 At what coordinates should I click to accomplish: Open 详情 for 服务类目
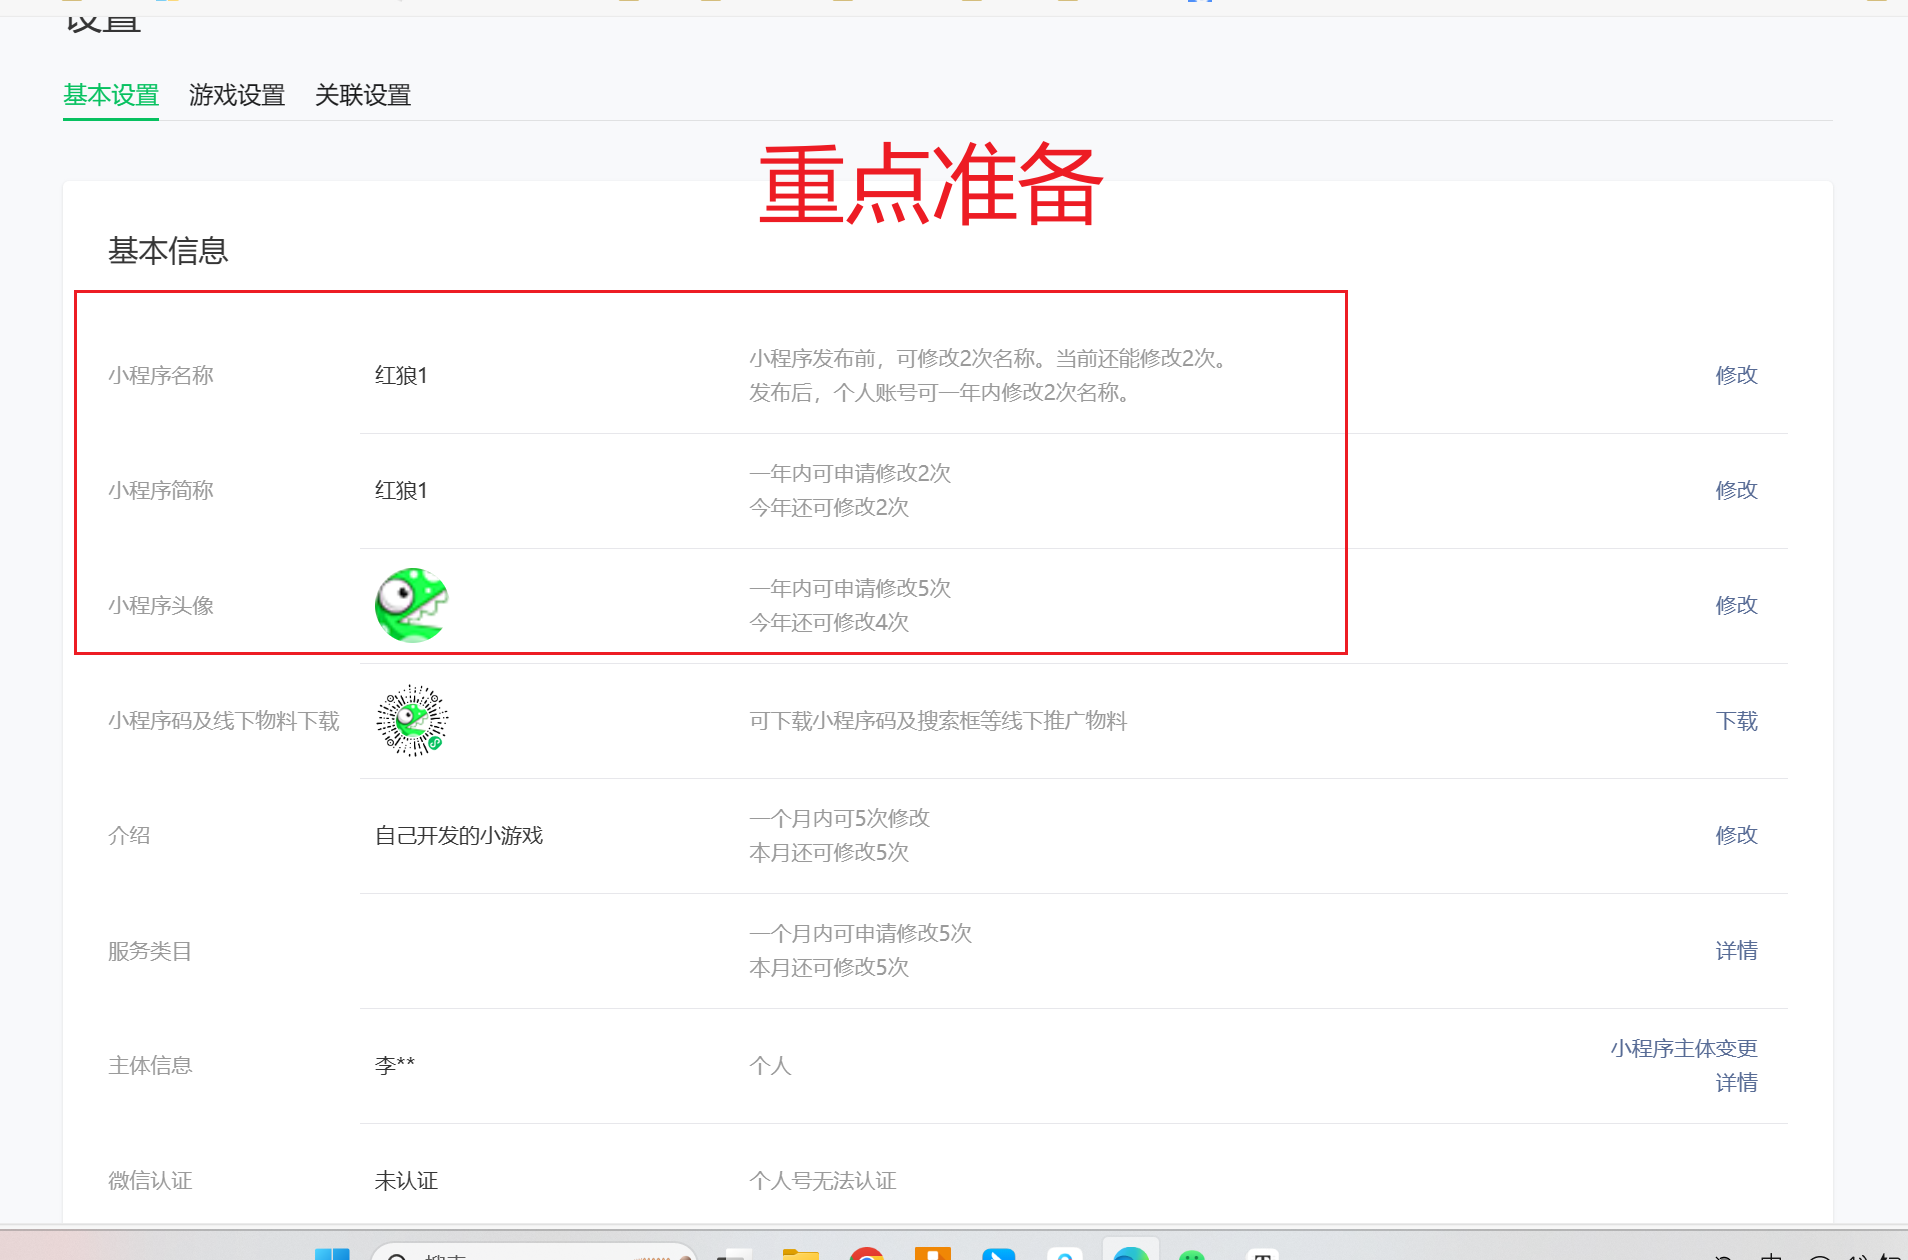1736,951
